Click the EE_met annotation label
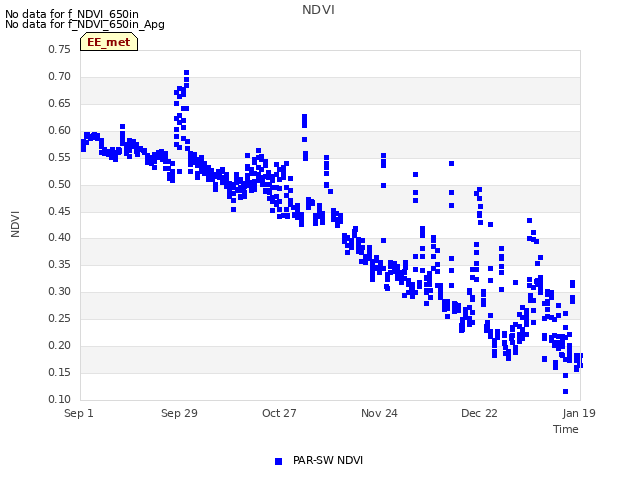The image size is (640, 480). [109, 42]
